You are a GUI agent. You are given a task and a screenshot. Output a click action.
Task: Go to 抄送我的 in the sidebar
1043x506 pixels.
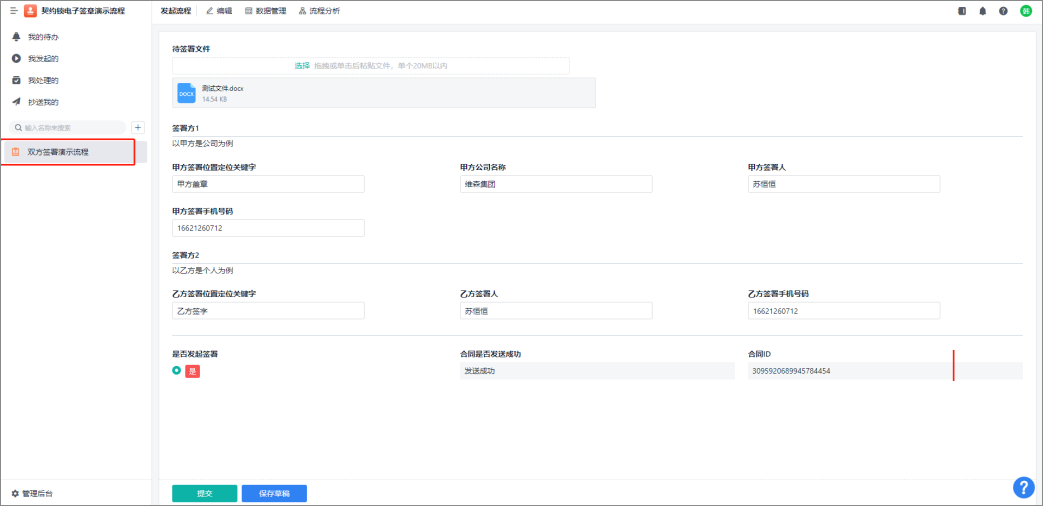click(x=42, y=102)
